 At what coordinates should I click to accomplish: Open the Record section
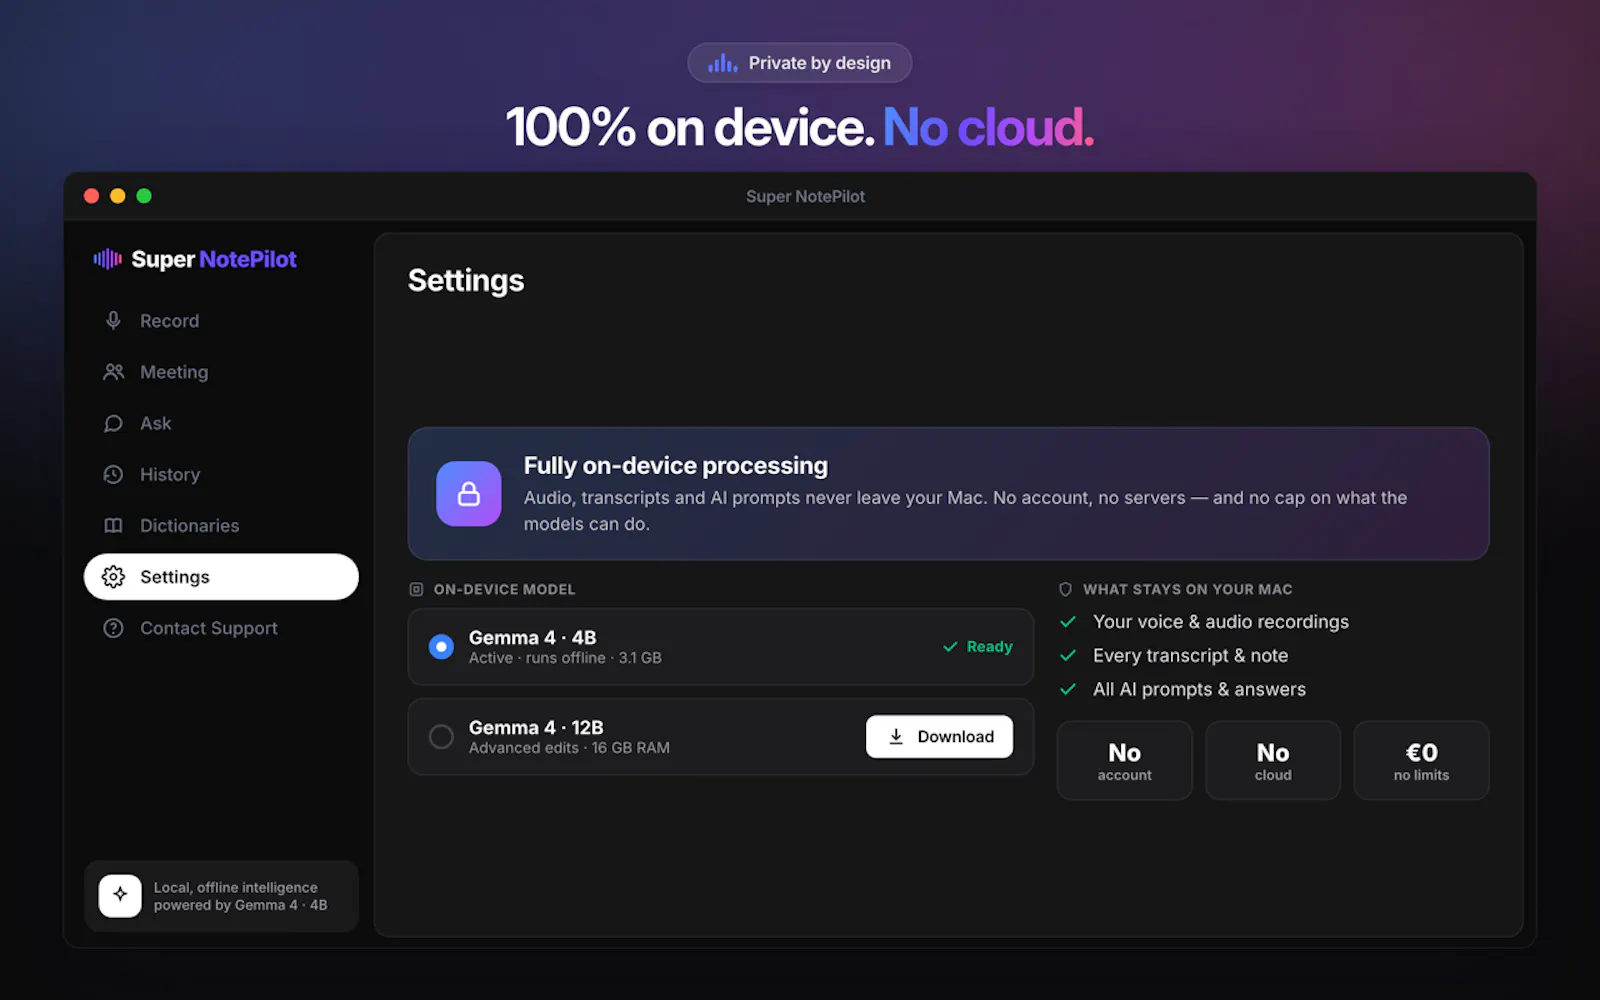click(221, 321)
